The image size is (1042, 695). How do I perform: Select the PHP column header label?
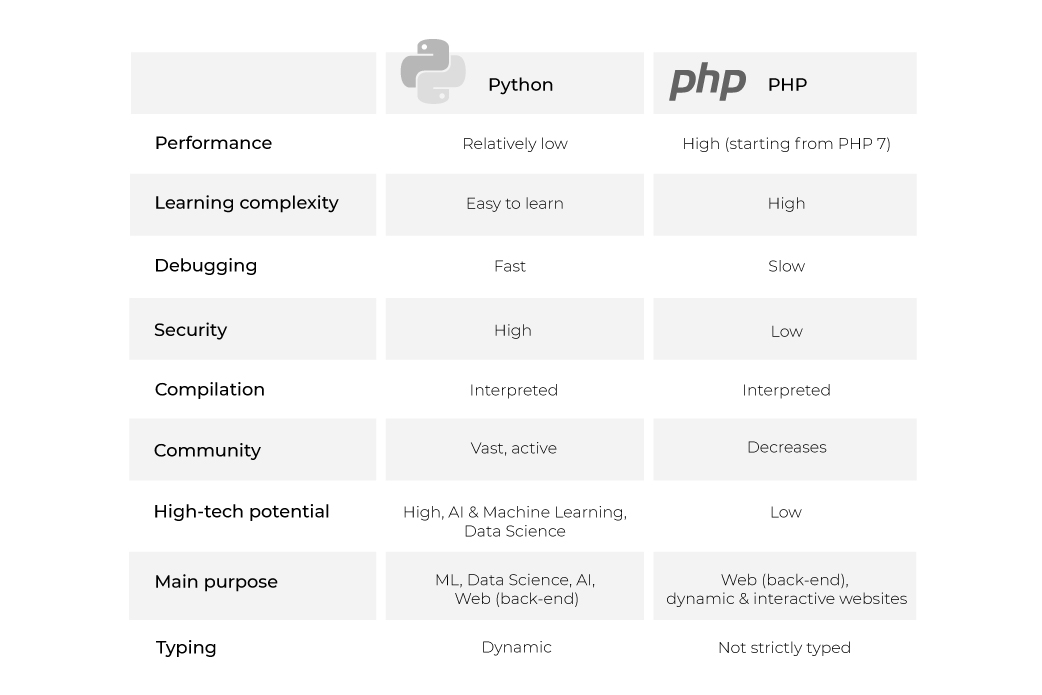(787, 84)
